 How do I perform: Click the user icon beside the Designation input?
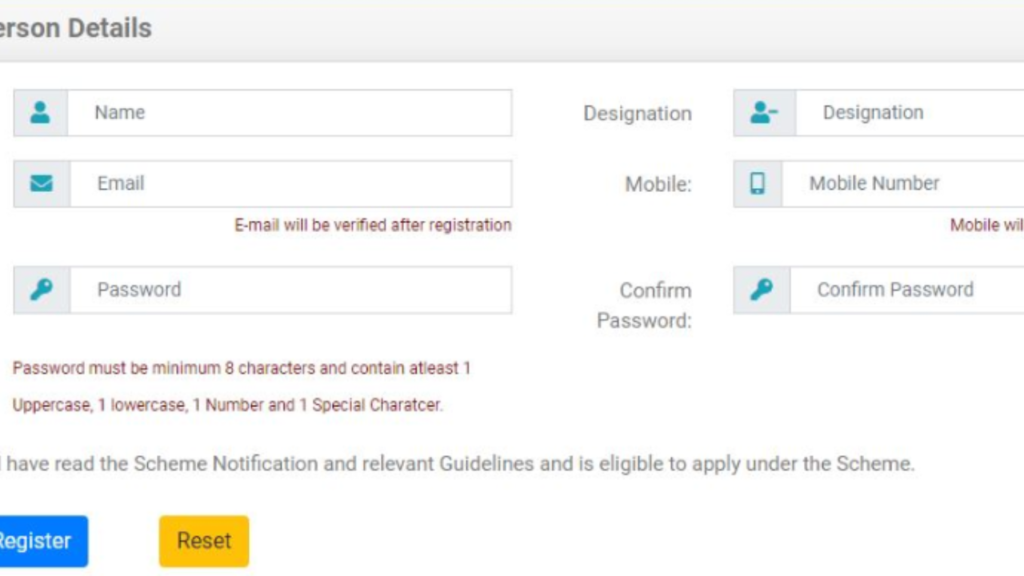click(x=764, y=113)
